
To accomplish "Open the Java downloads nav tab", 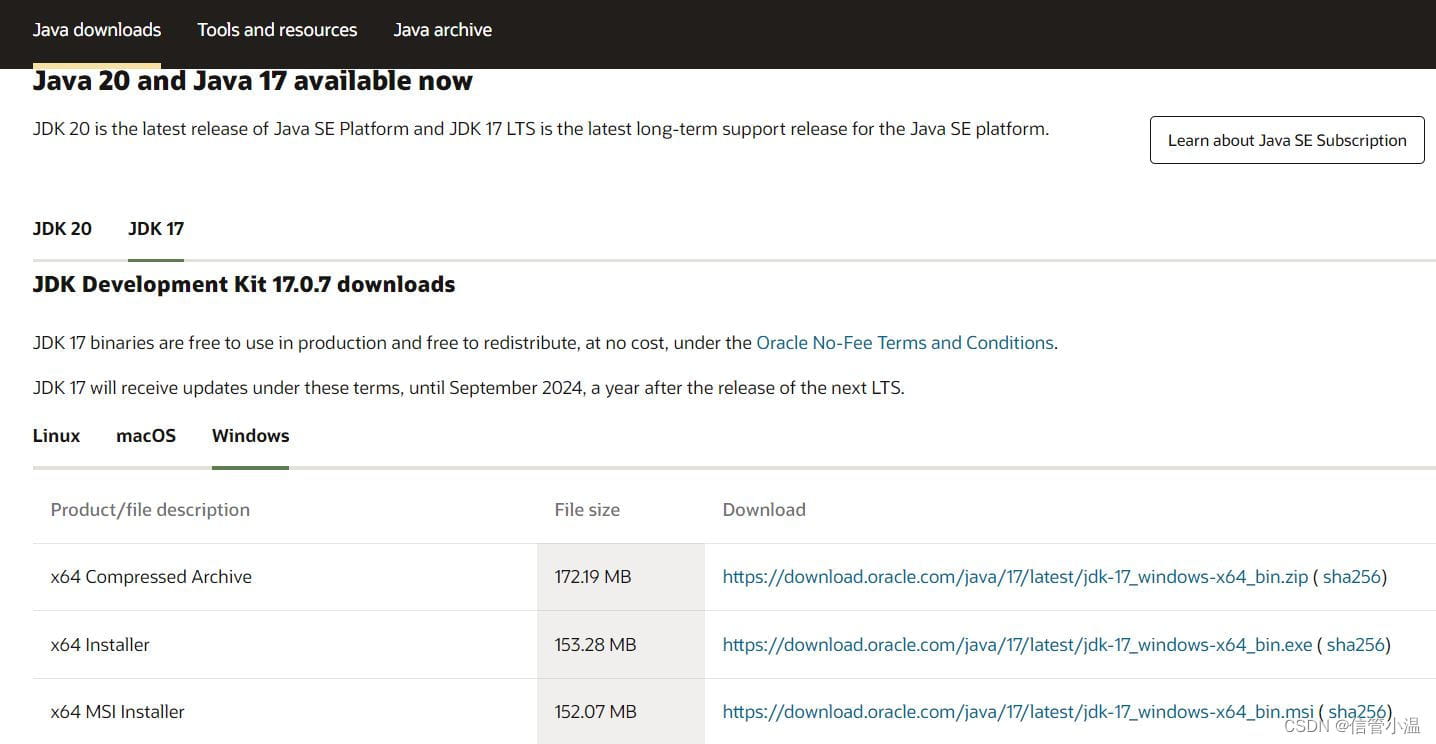I will (97, 30).
